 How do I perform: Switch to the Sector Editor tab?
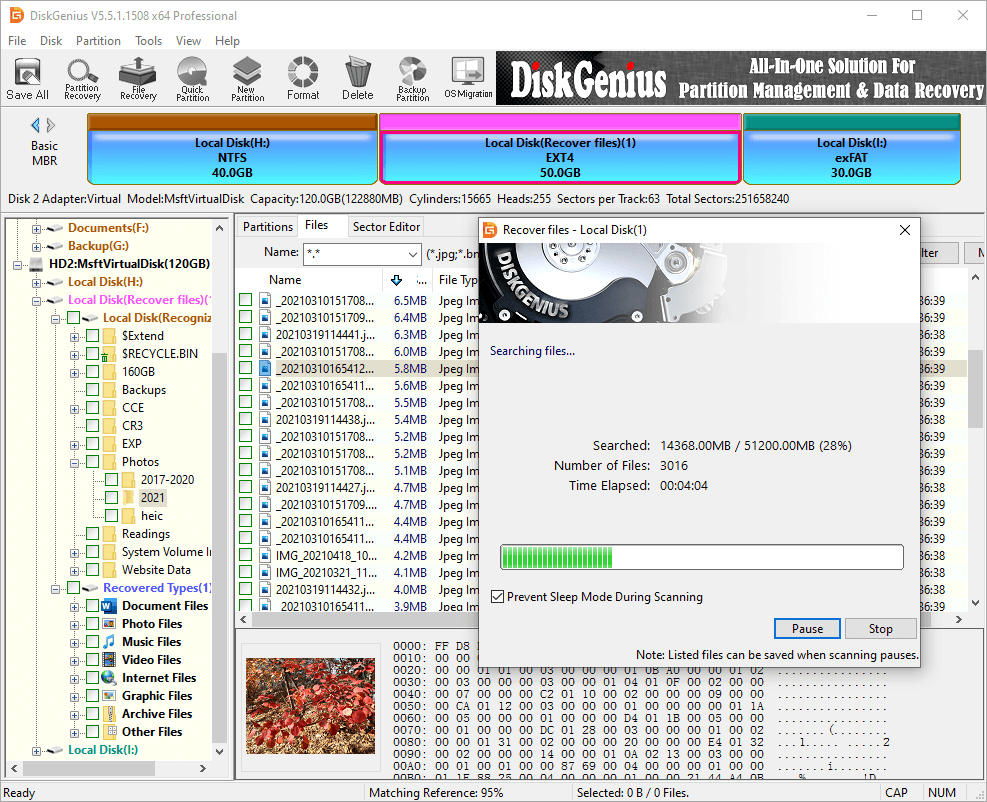coord(387,227)
